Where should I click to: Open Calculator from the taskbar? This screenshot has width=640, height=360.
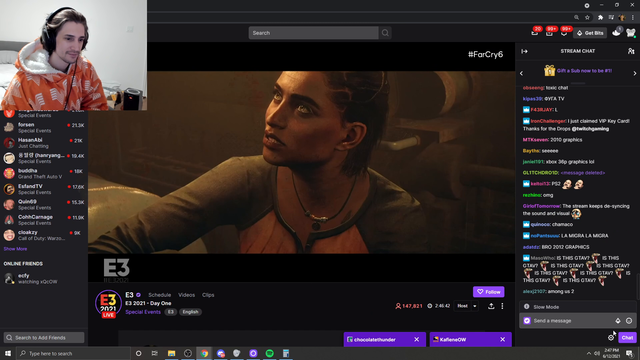[286, 353]
